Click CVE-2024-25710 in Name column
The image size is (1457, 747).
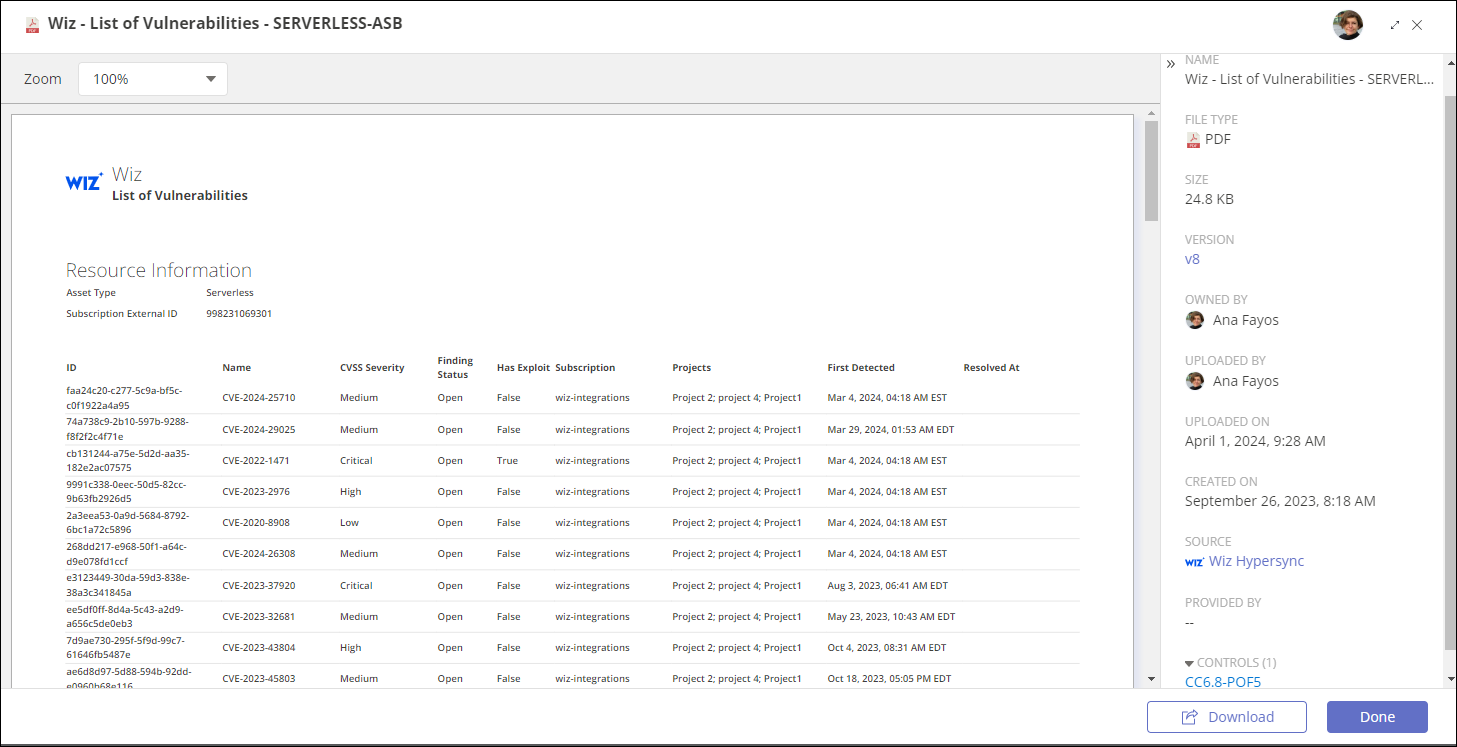(259, 398)
